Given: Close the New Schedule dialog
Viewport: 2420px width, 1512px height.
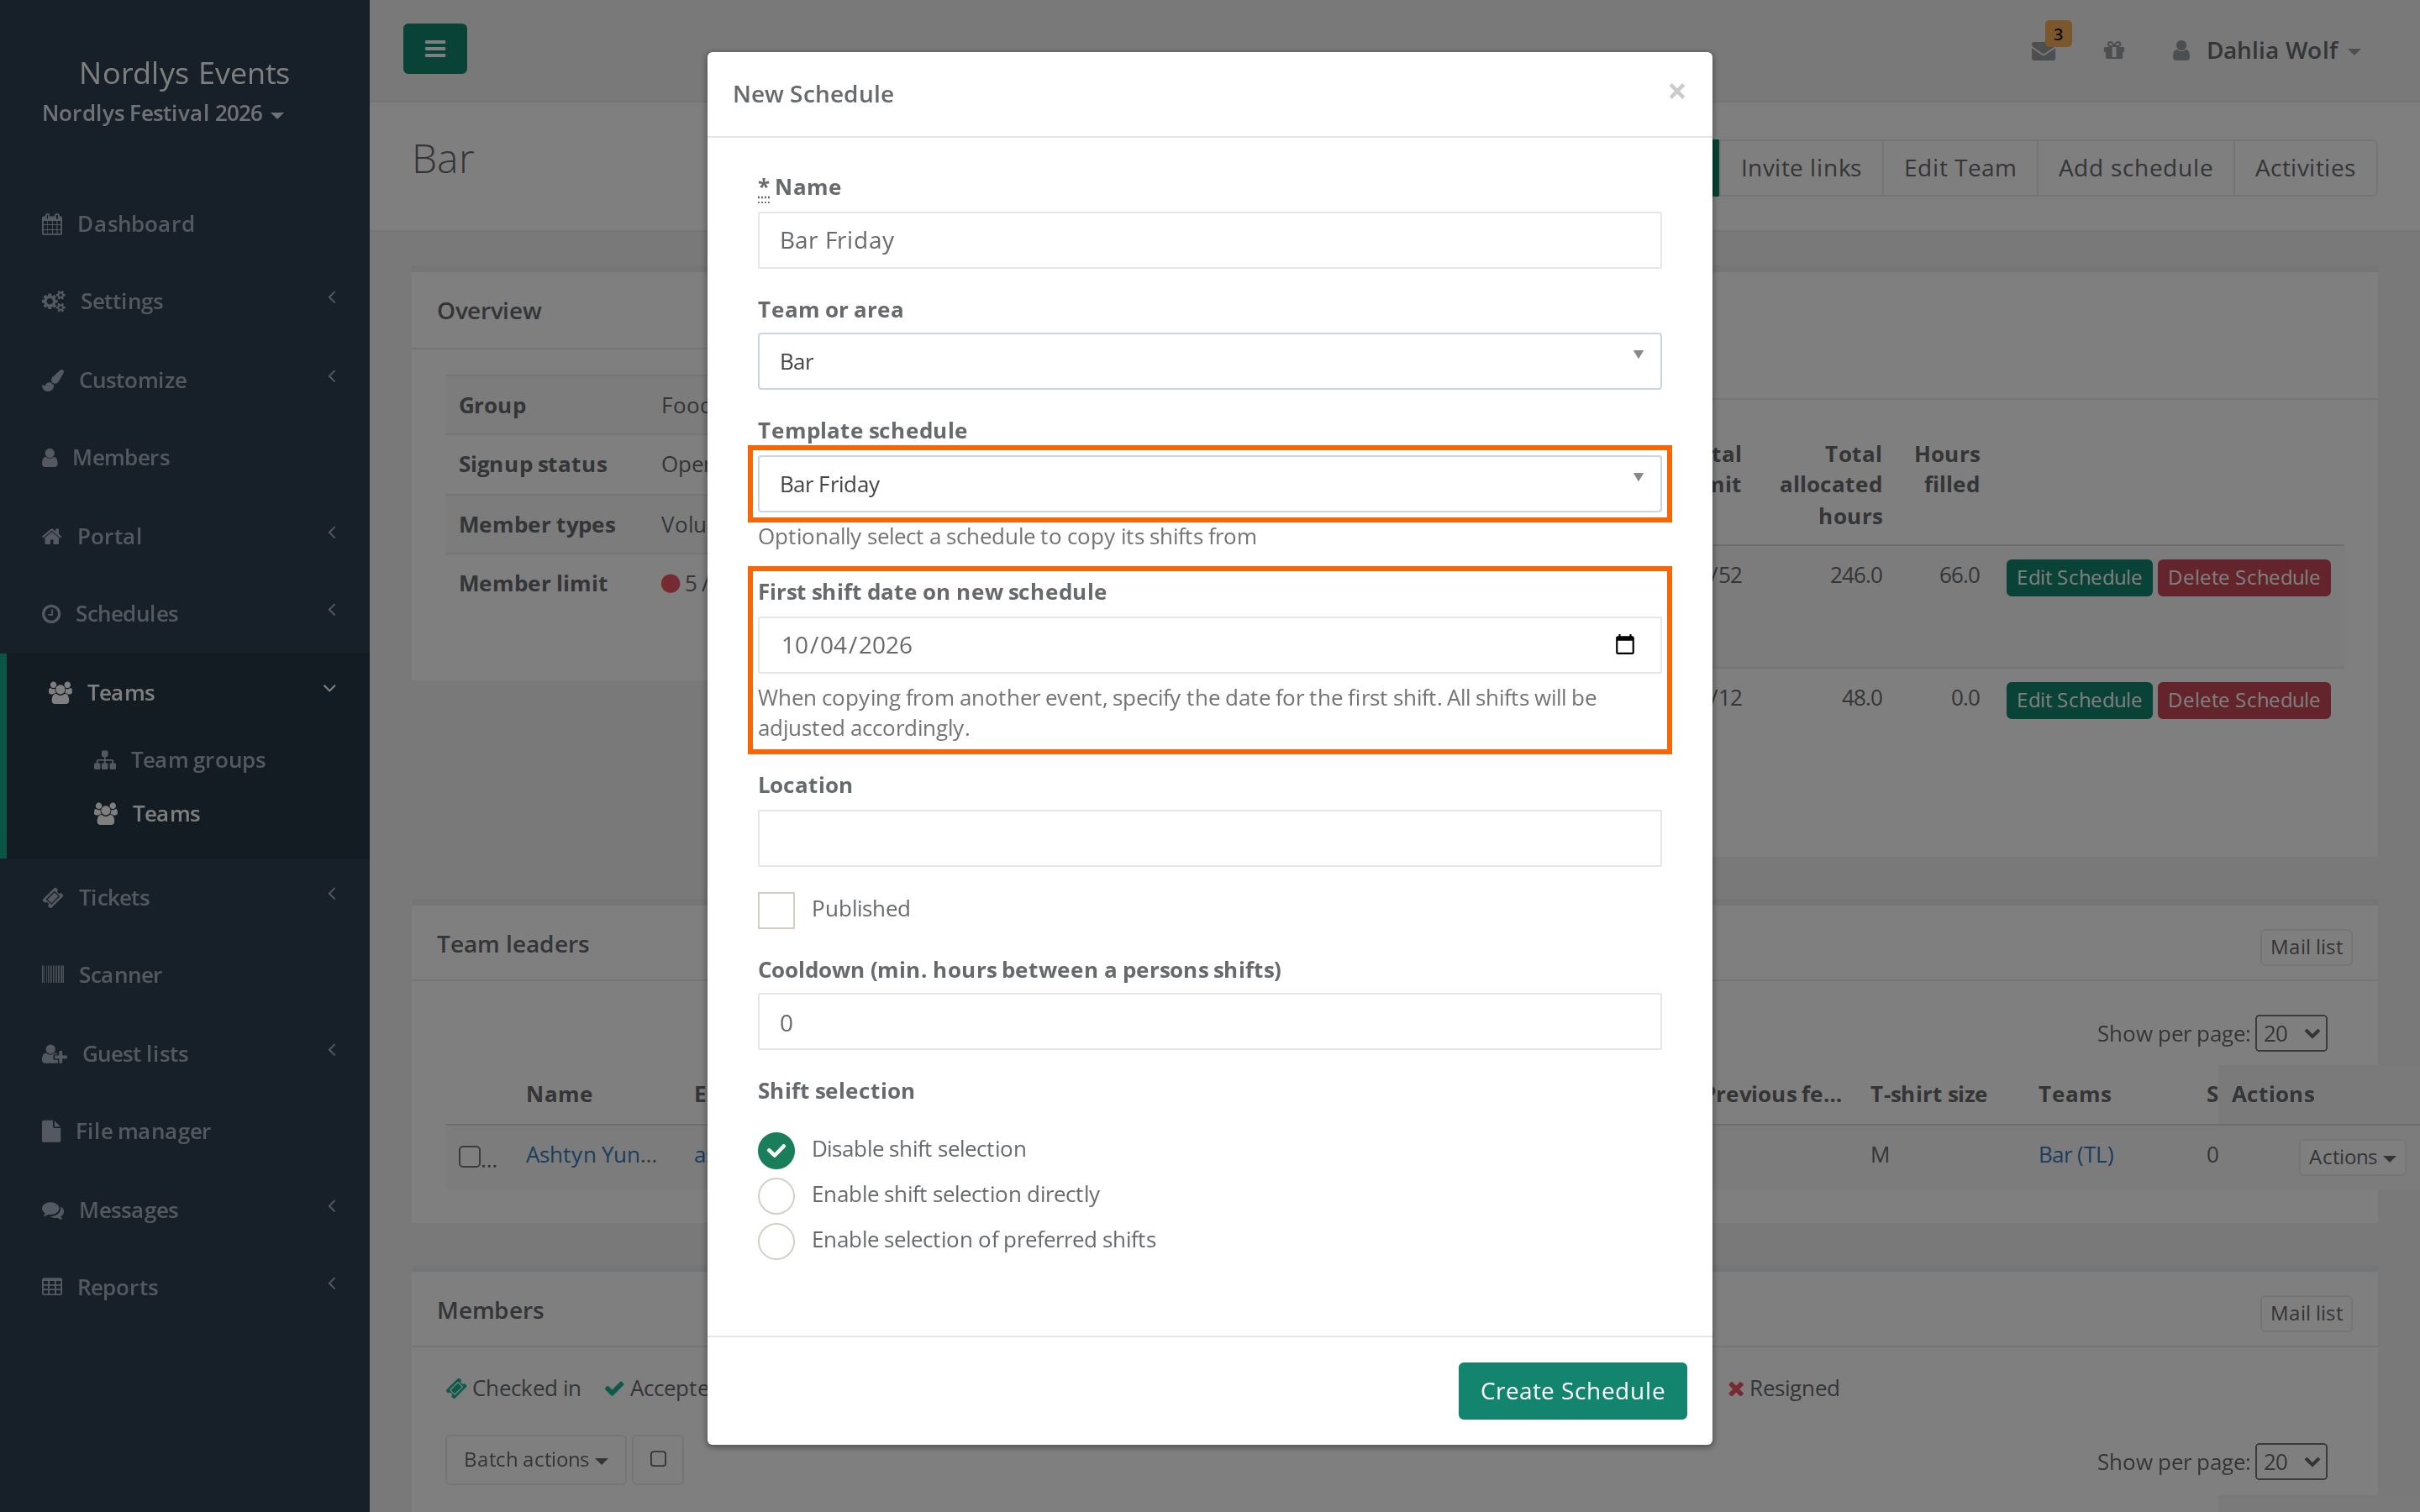Looking at the screenshot, I should pyautogui.click(x=1677, y=92).
